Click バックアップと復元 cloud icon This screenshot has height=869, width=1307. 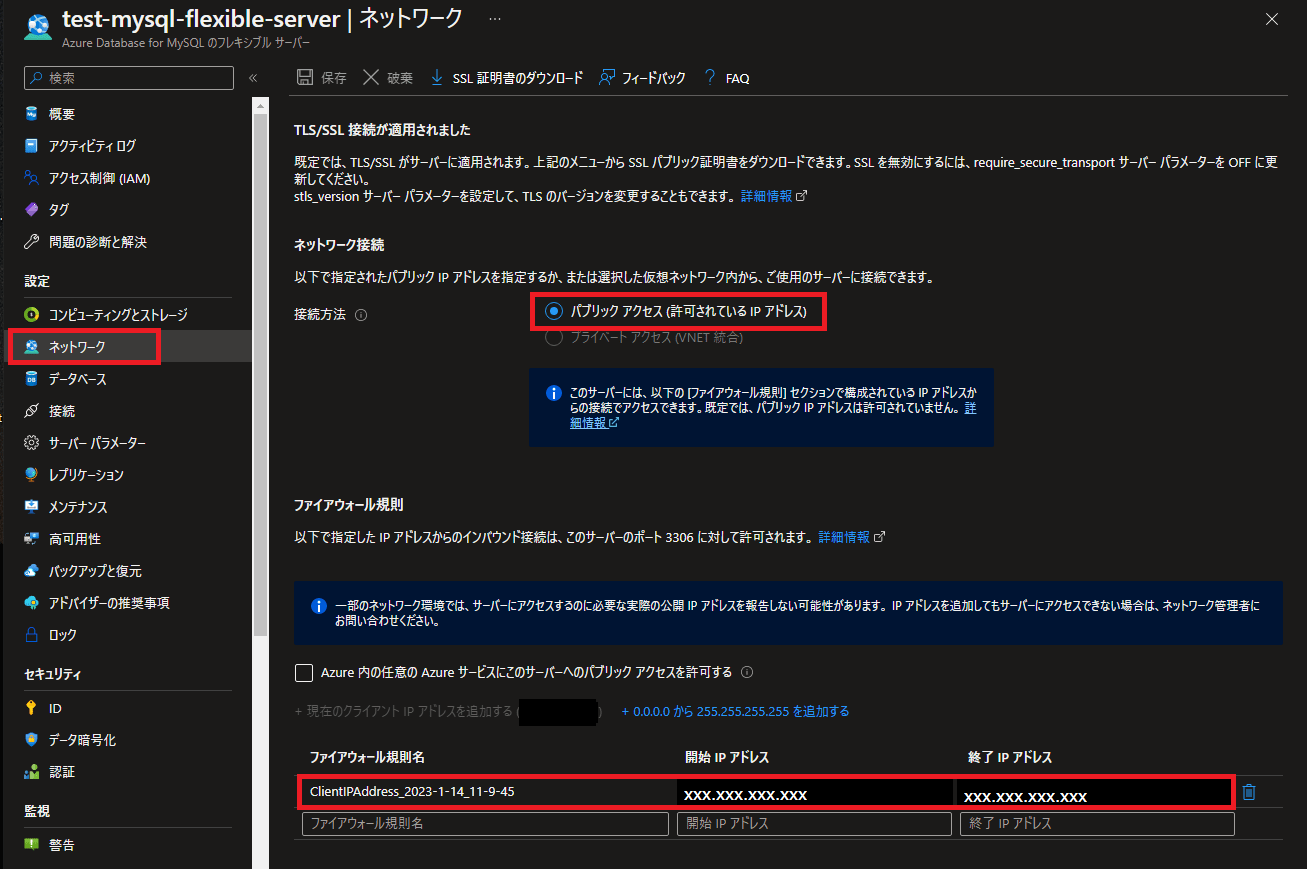click(x=31, y=571)
